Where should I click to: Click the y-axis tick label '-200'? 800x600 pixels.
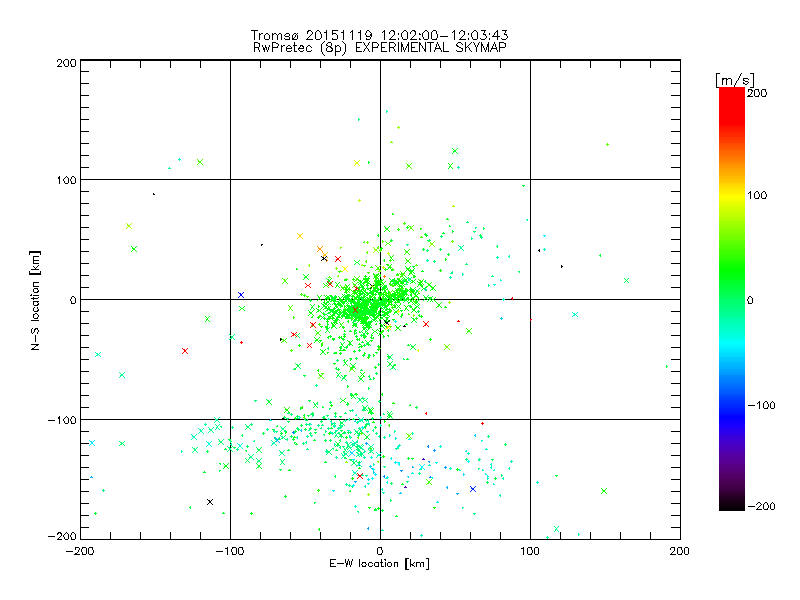click(x=62, y=536)
